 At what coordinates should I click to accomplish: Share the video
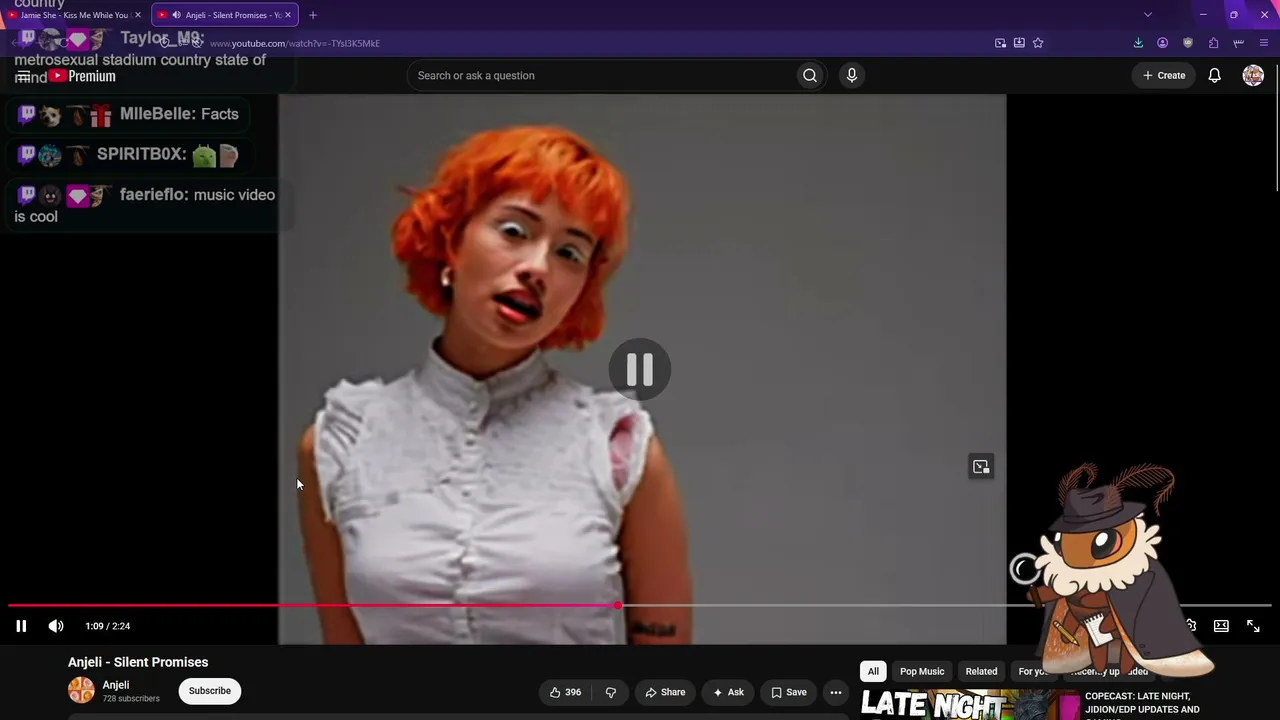[x=665, y=692]
